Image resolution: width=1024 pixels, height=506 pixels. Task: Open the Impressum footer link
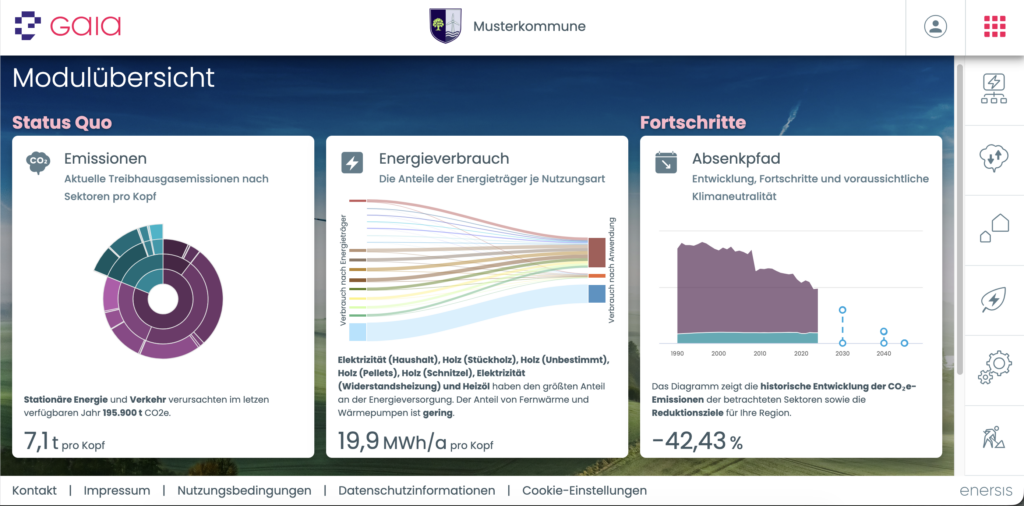[117, 491]
